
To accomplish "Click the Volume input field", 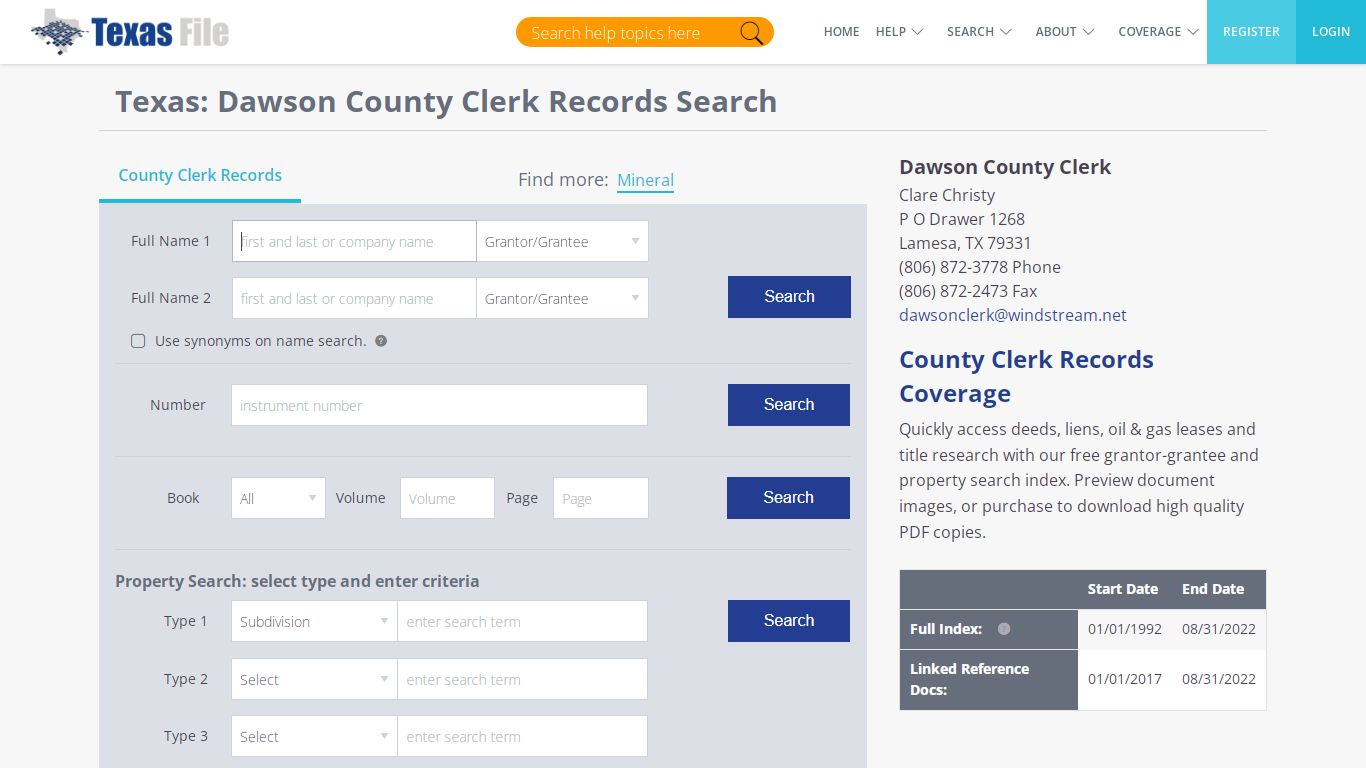I will click(447, 498).
